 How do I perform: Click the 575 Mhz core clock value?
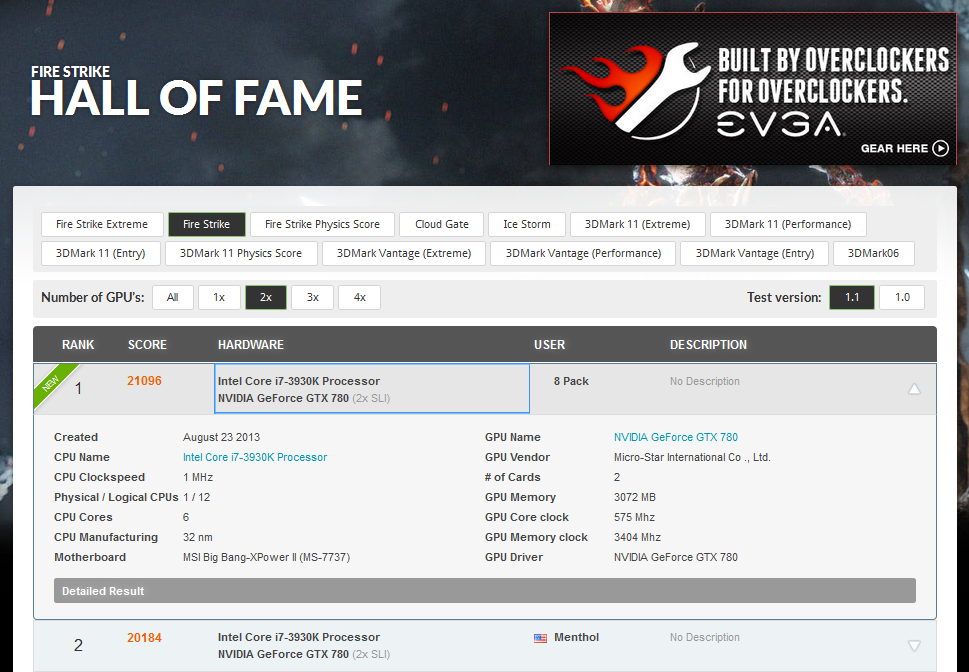tap(634, 517)
